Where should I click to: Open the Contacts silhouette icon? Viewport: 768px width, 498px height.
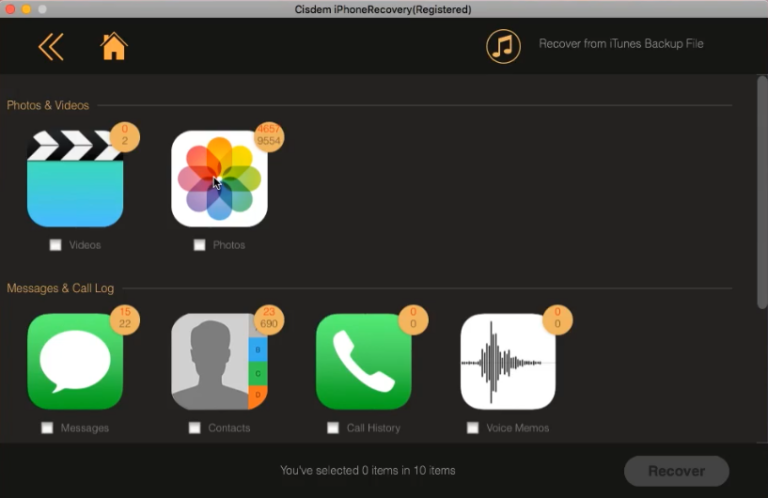click(x=219, y=361)
